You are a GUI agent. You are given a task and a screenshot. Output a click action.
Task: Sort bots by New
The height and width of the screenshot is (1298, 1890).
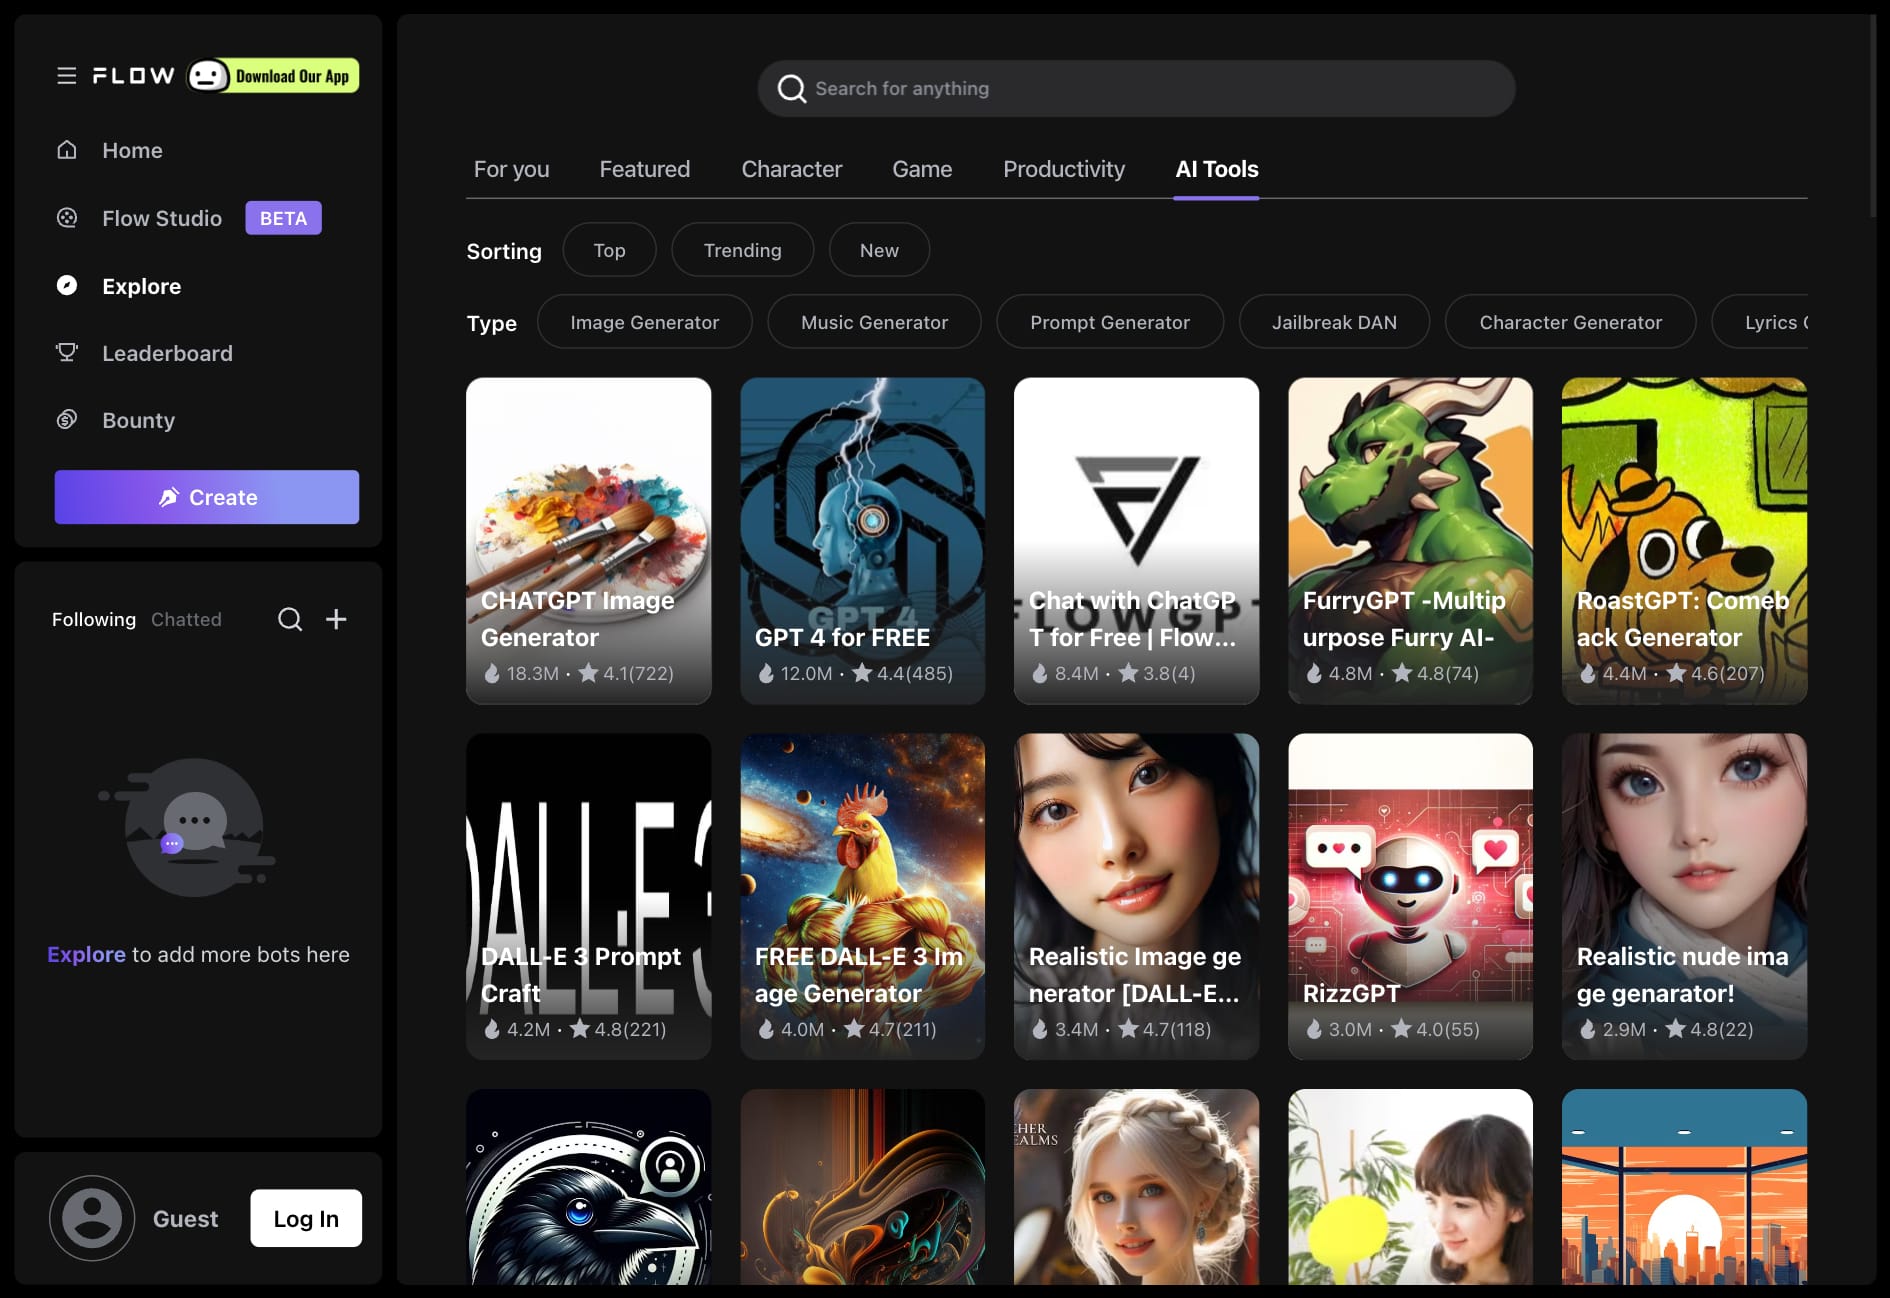880,250
